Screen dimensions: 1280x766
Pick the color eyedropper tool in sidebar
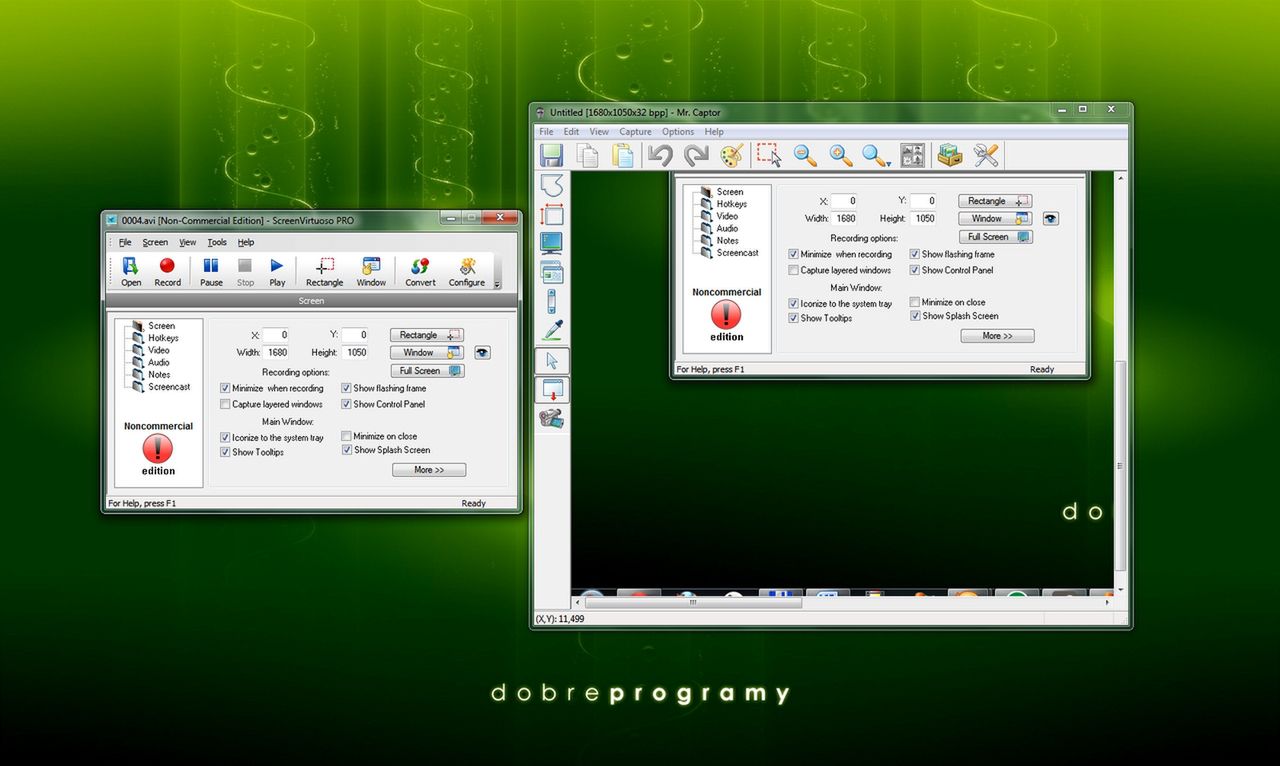click(x=552, y=330)
